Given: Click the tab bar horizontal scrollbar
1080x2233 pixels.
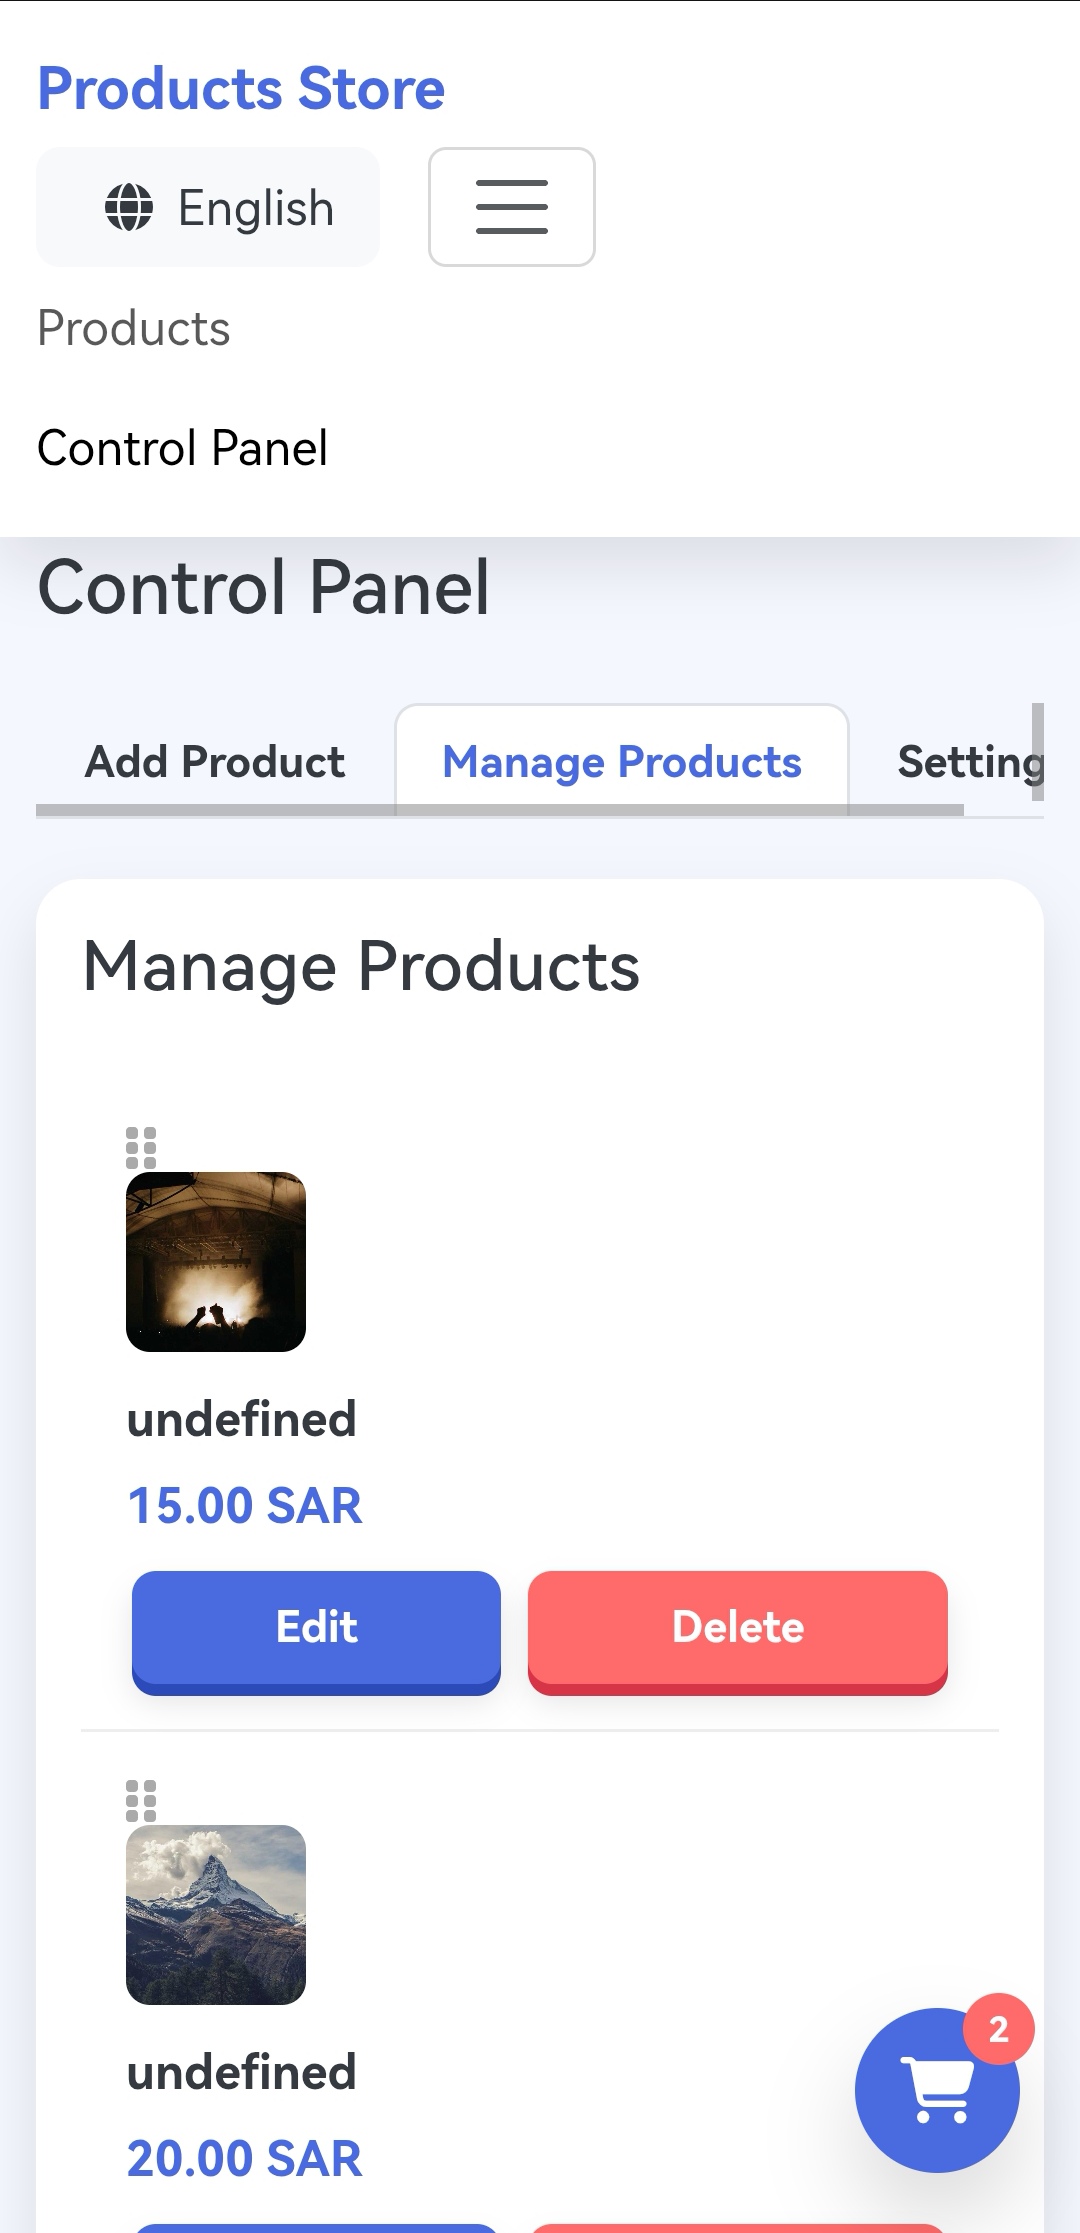Looking at the screenshot, I should pyautogui.click(x=500, y=810).
